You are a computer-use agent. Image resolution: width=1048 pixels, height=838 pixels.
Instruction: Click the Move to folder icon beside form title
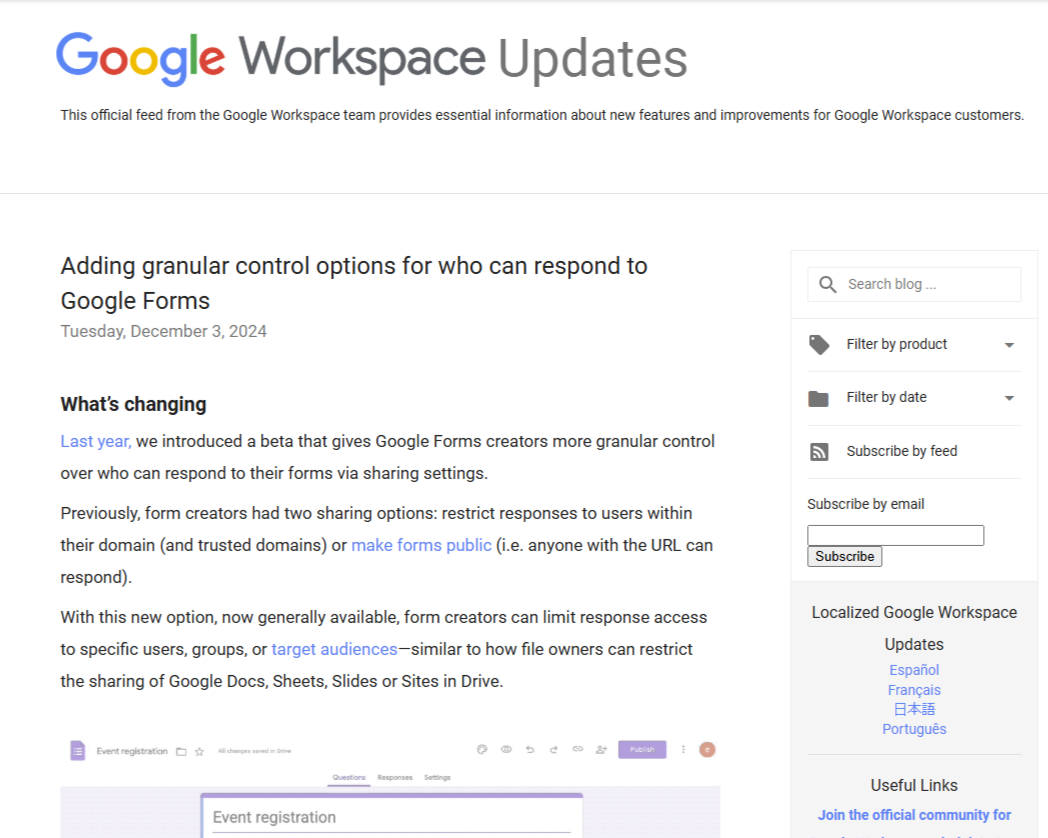pyautogui.click(x=180, y=750)
